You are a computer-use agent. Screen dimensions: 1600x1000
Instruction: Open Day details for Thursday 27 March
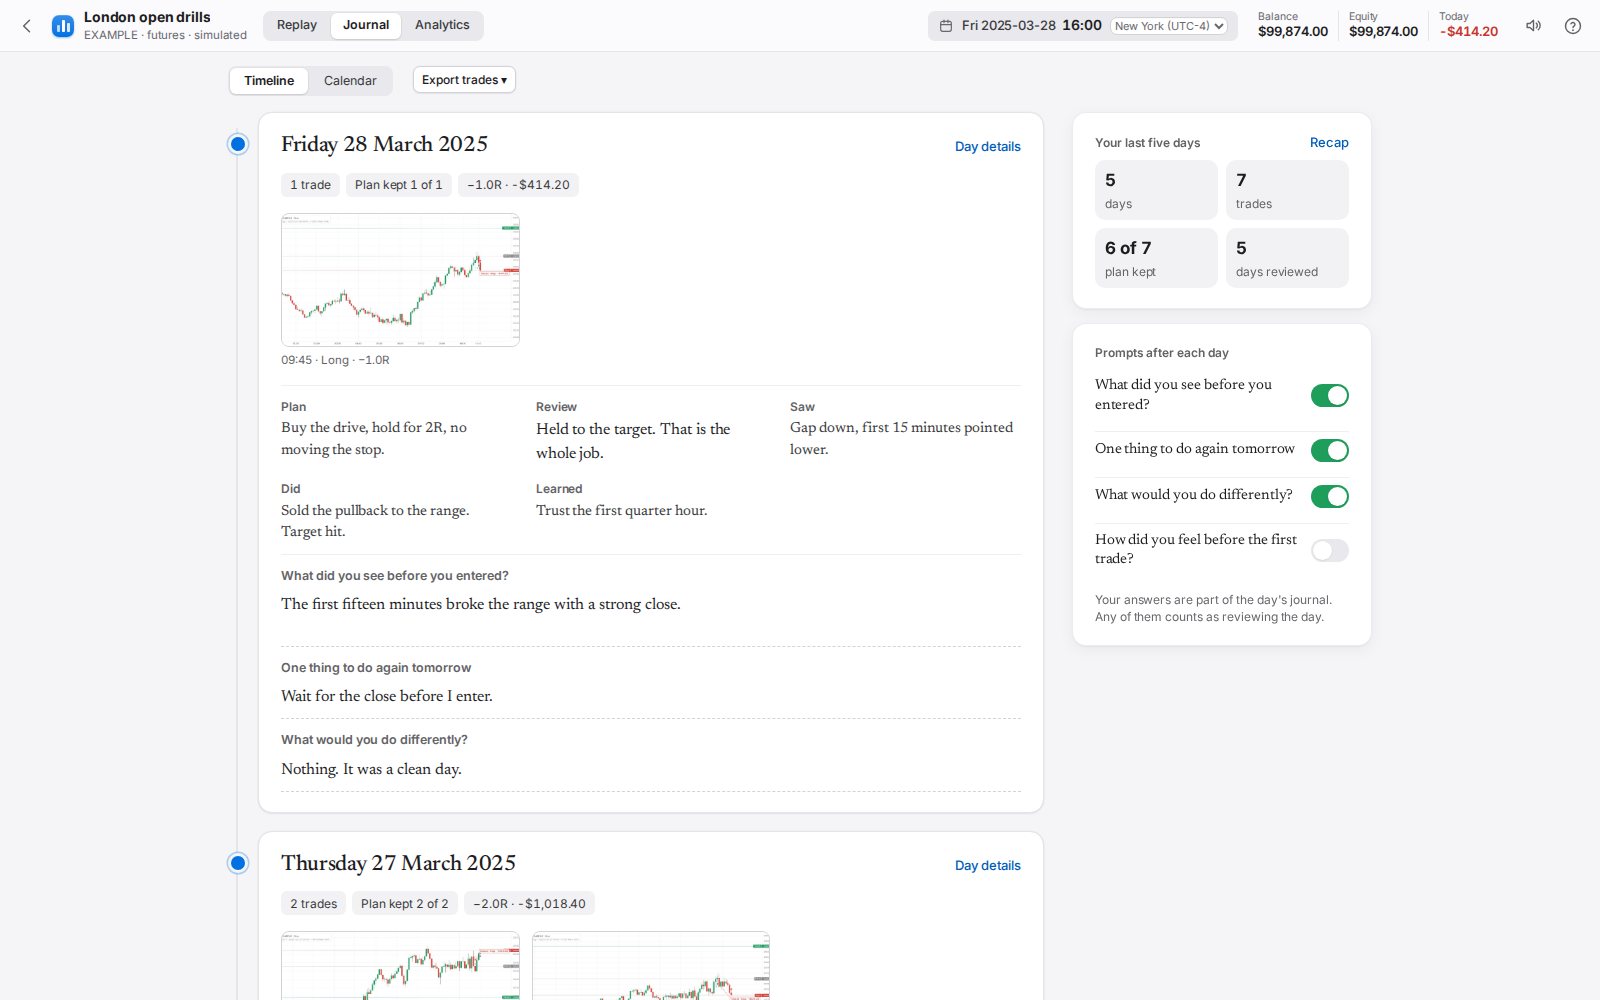click(x=987, y=865)
